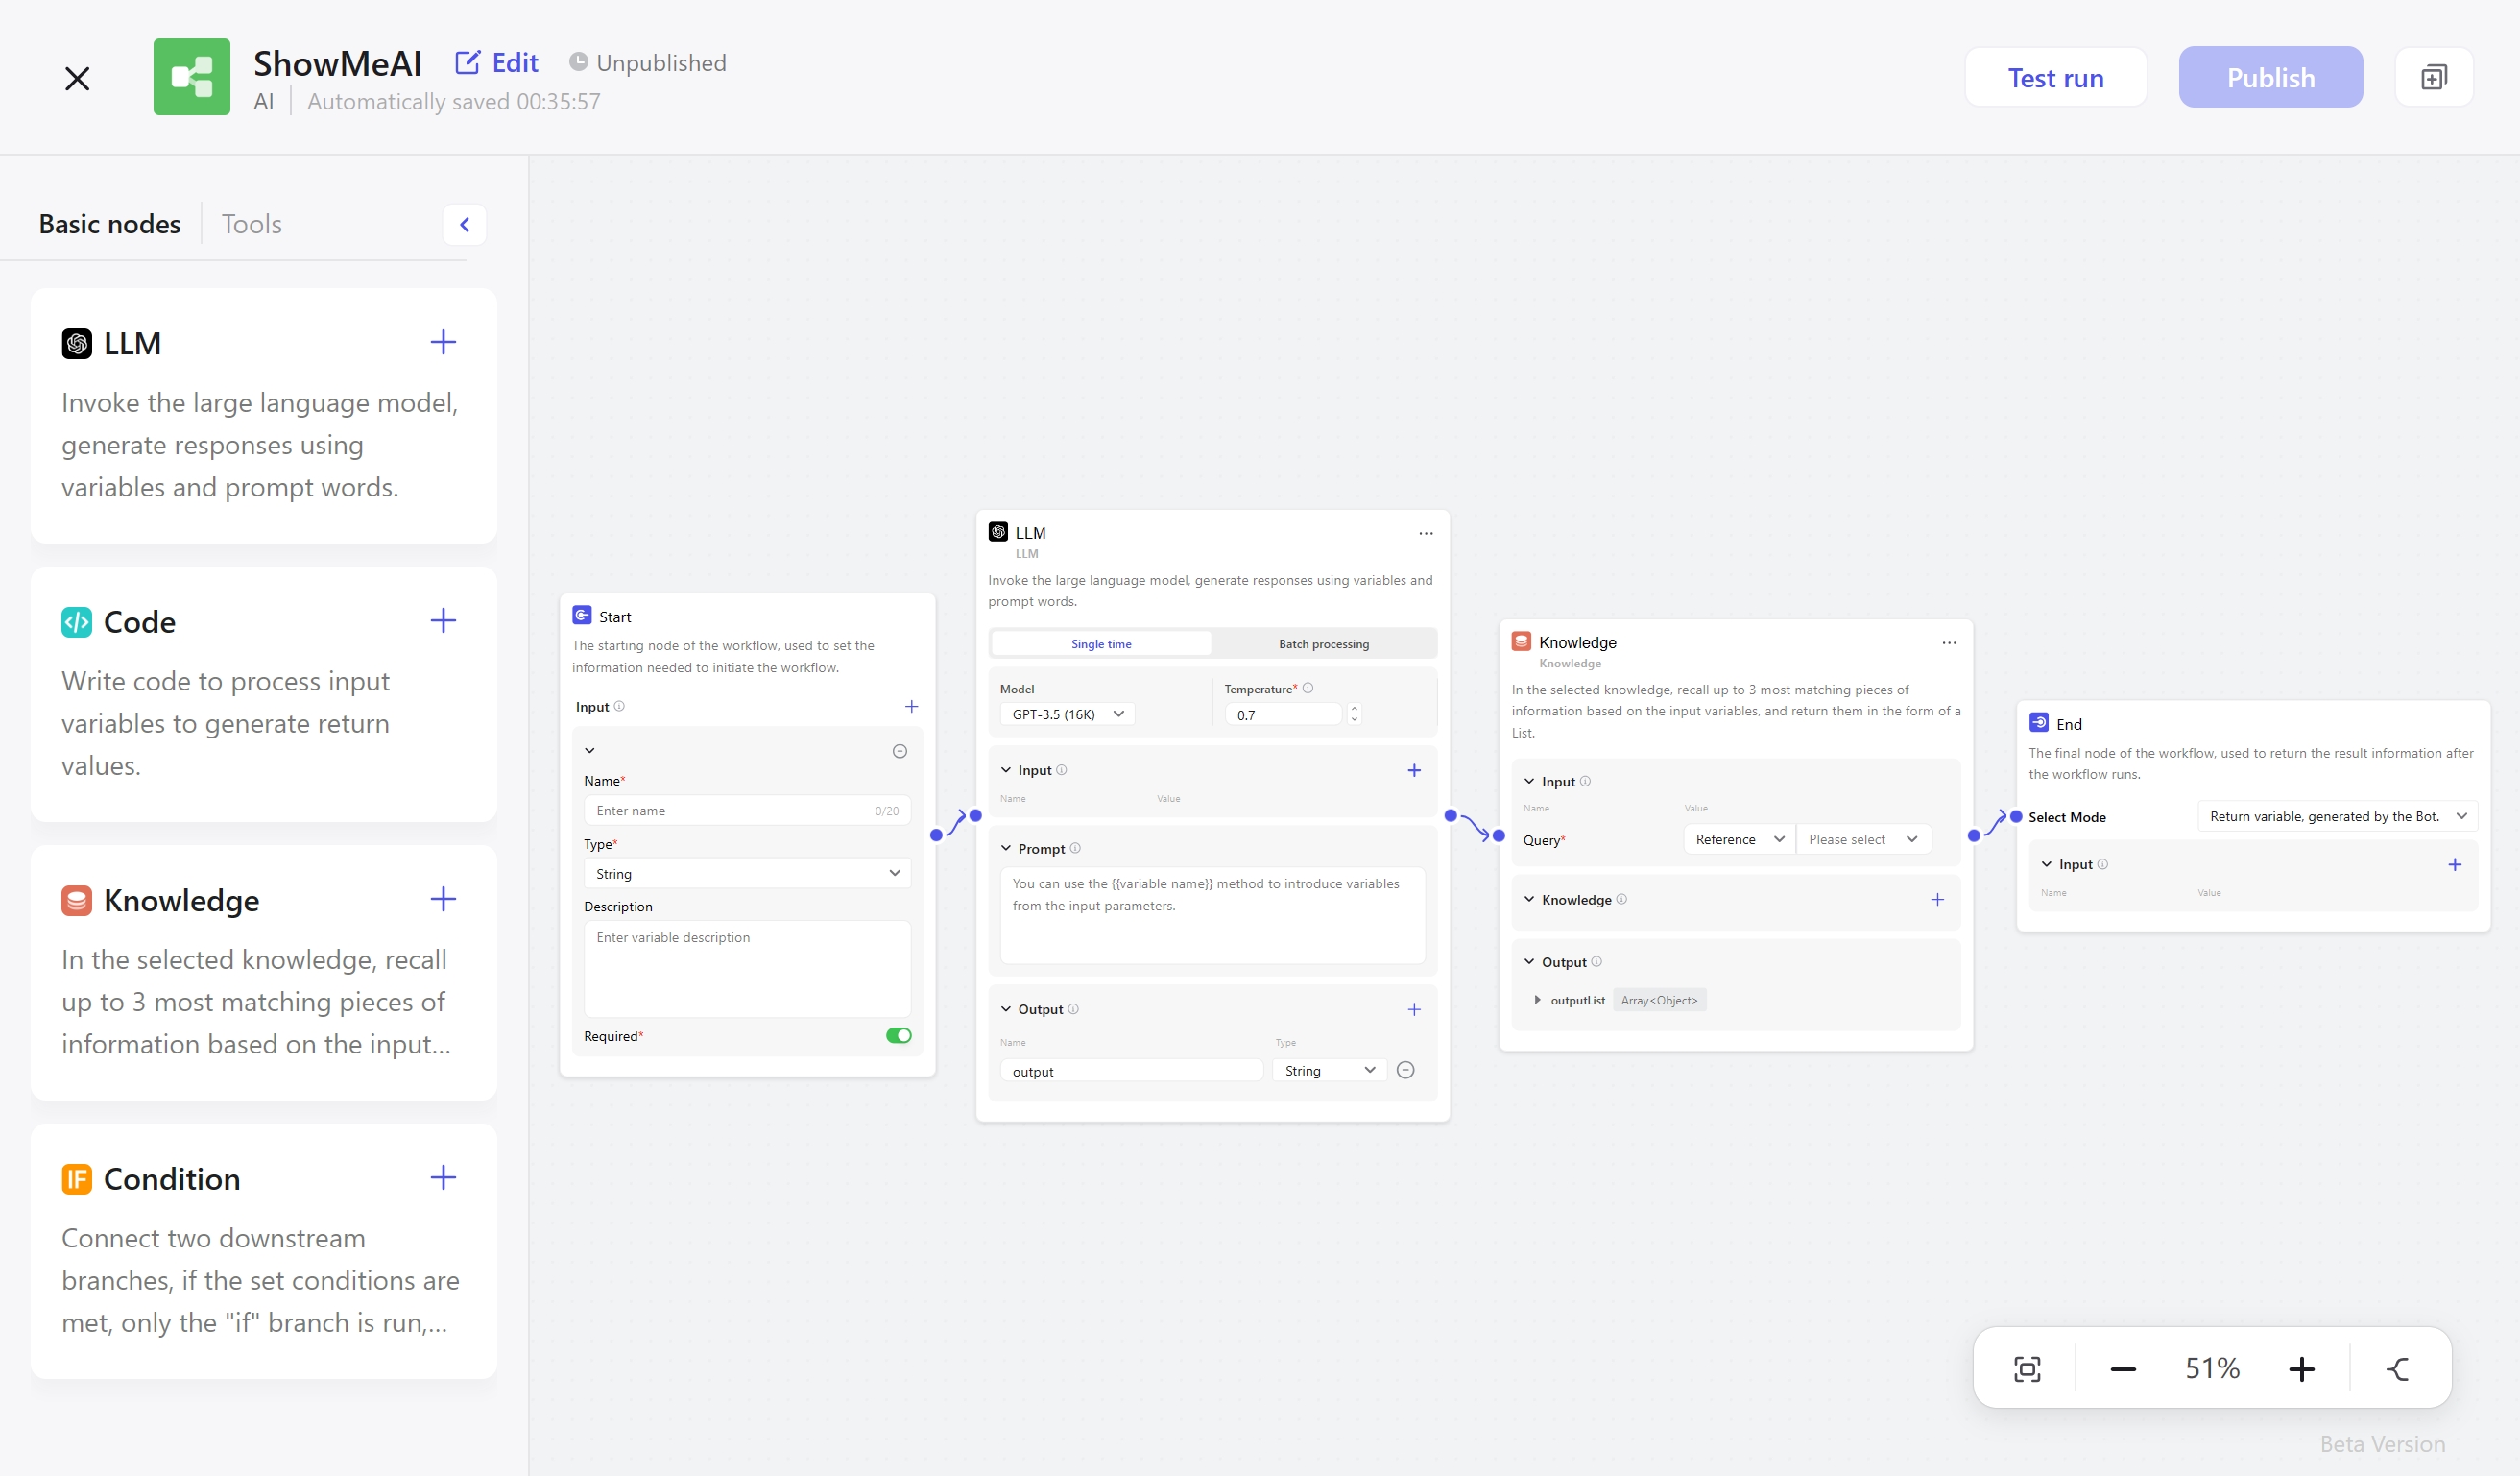Viewport: 2520px width, 1476px height.
Task: Click the fit-to-screen icon in zoom bar
Action: pyautogui.click(x=2026, y=1368)
